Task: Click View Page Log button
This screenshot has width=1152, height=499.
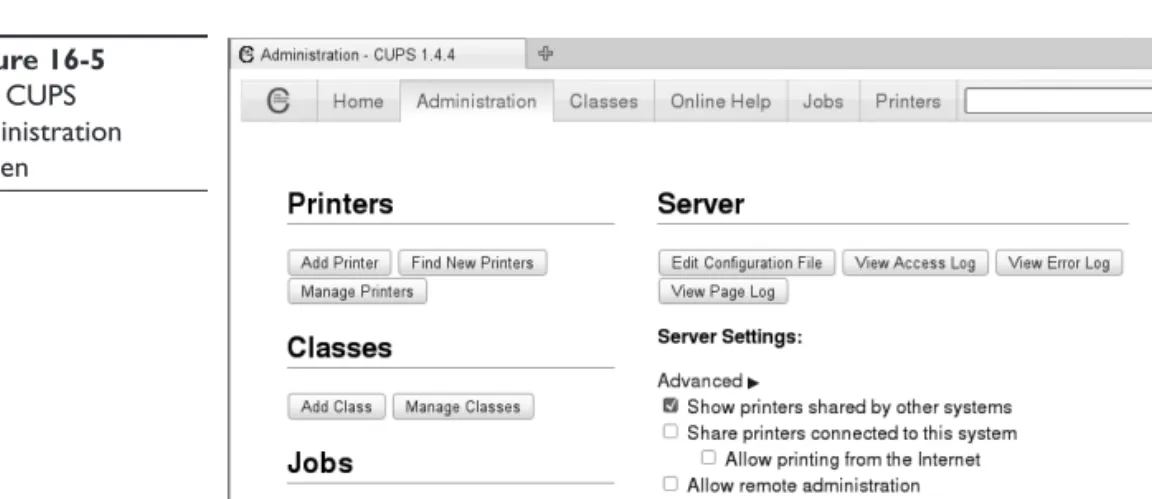Action: tap(723, 292)
